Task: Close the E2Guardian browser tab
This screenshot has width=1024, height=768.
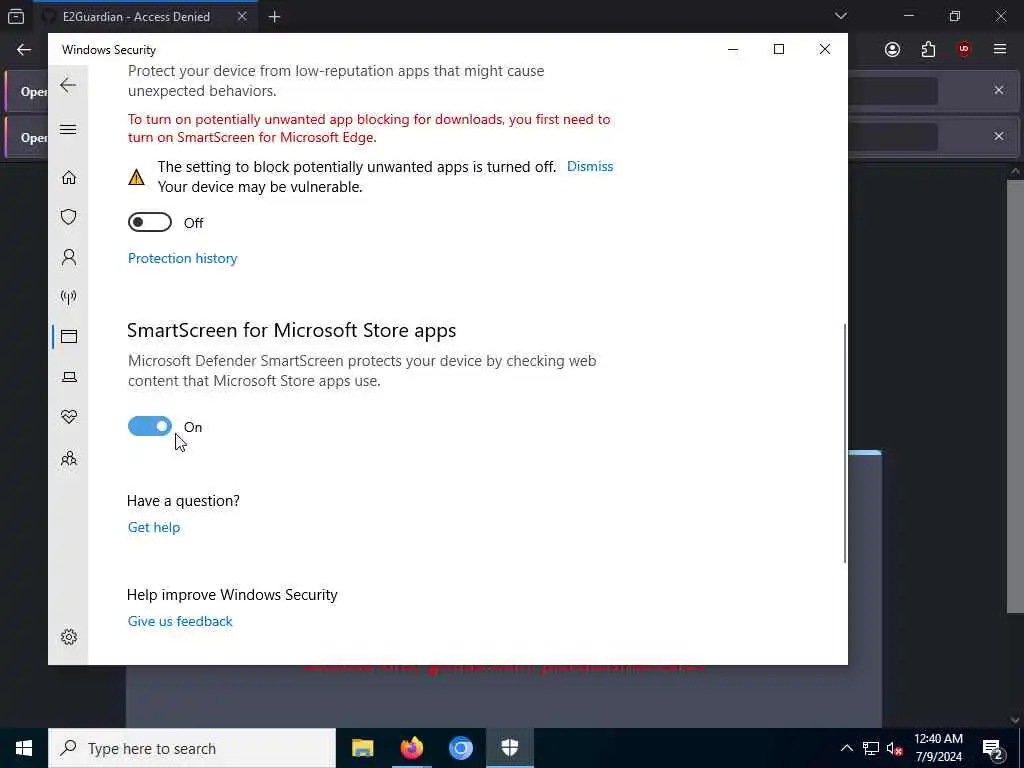Action: 242,17
